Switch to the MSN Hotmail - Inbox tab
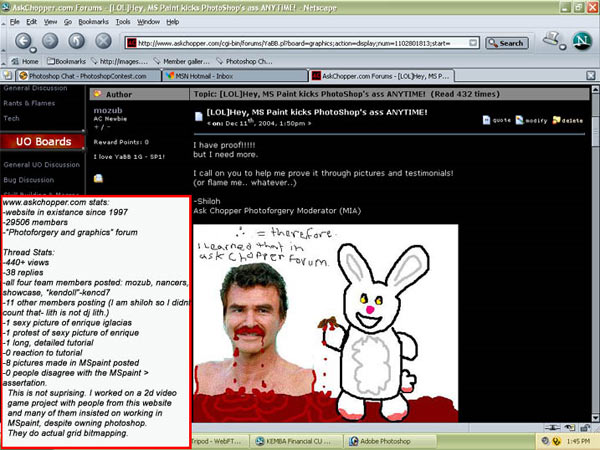 [235, 76]
